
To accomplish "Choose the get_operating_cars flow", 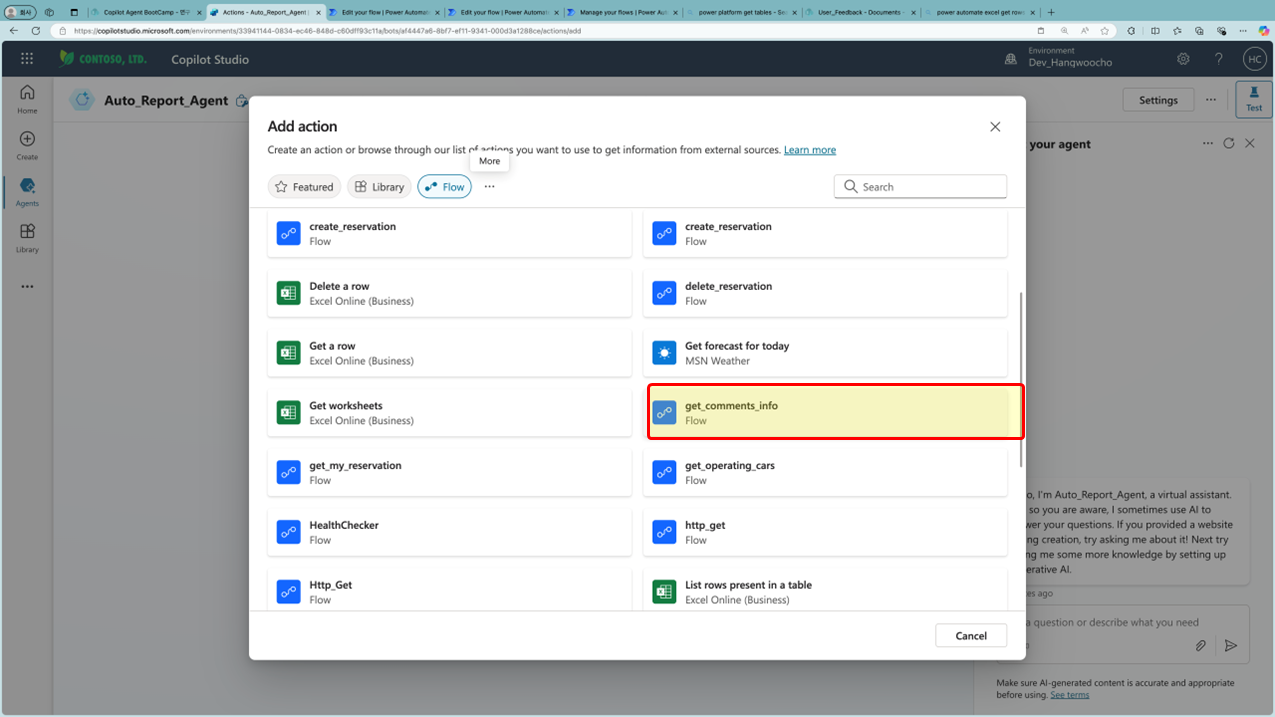I will (825, 473).
